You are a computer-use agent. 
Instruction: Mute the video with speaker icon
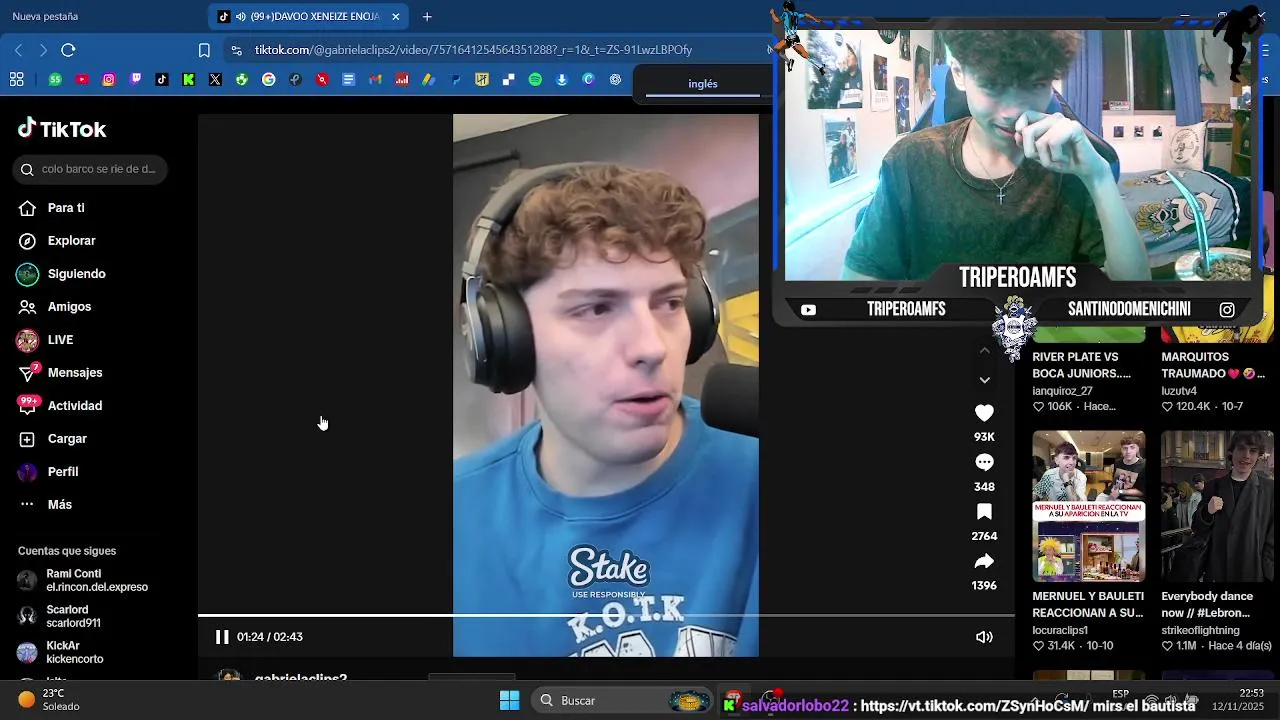pyautogui.click(x=984, y=637)
